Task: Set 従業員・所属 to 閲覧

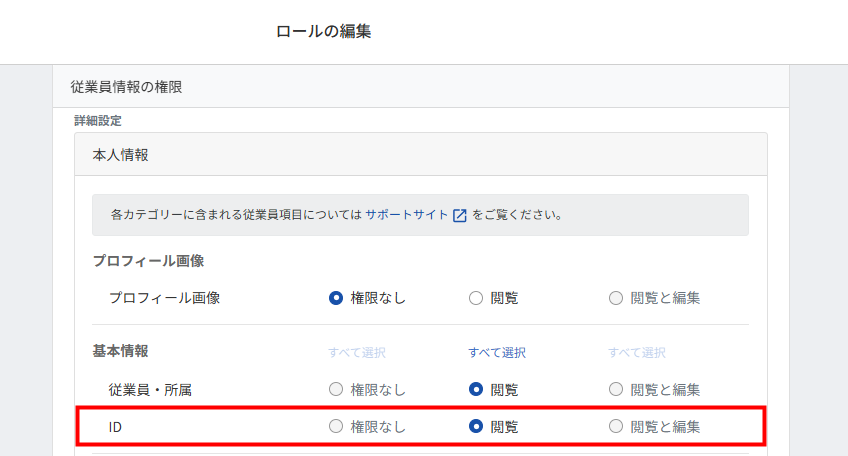Action: 476,389
